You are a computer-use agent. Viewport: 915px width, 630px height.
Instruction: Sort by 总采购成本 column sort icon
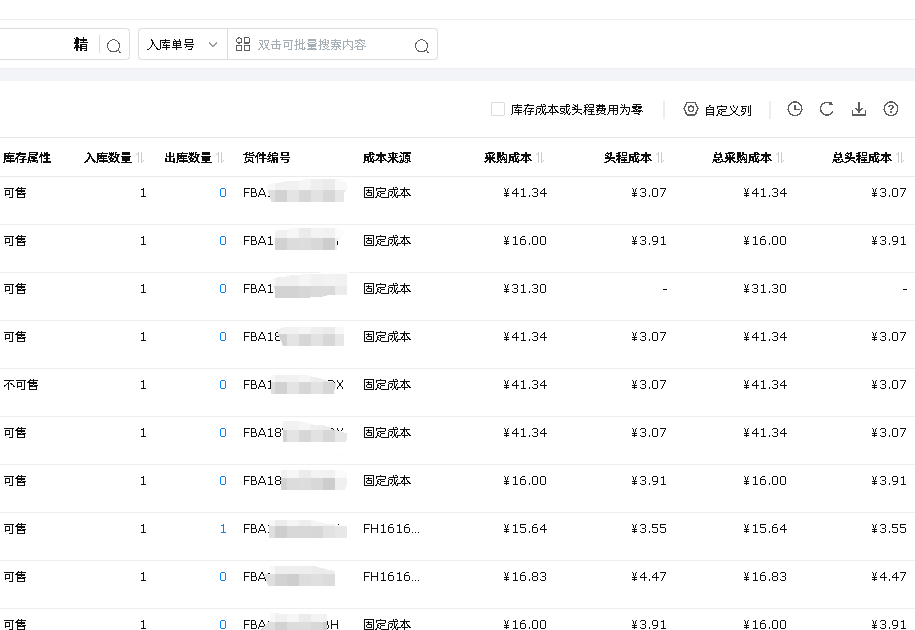[x=781, y=158]
